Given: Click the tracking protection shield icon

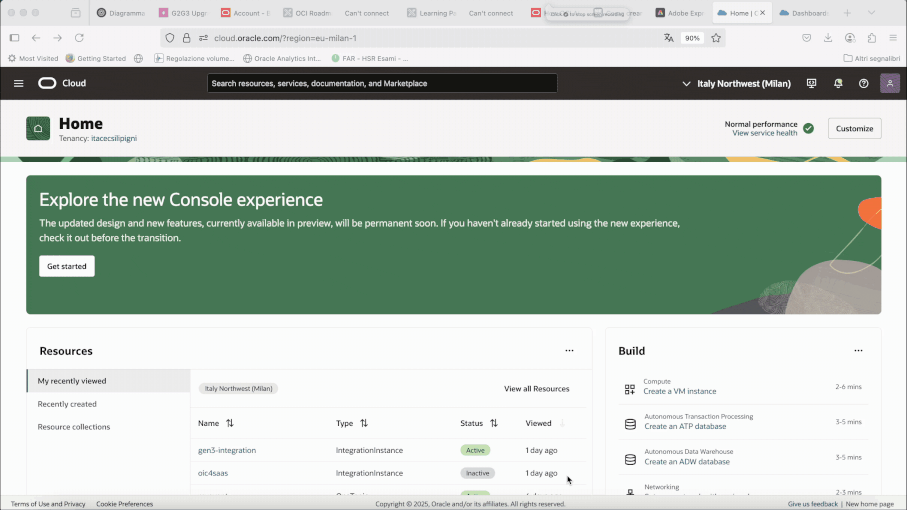Looking at the screenshot, I should 169,38.
